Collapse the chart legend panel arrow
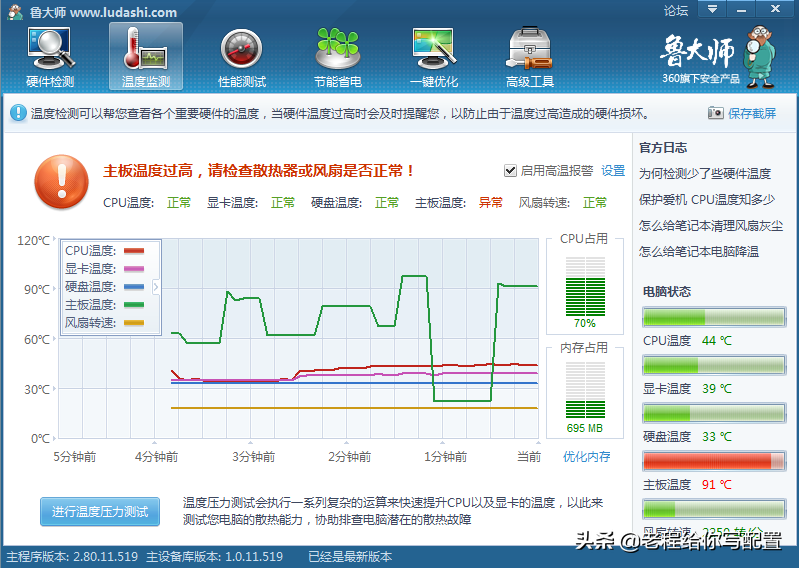Viewport: 799px width, 568px height. coord(156,287)
